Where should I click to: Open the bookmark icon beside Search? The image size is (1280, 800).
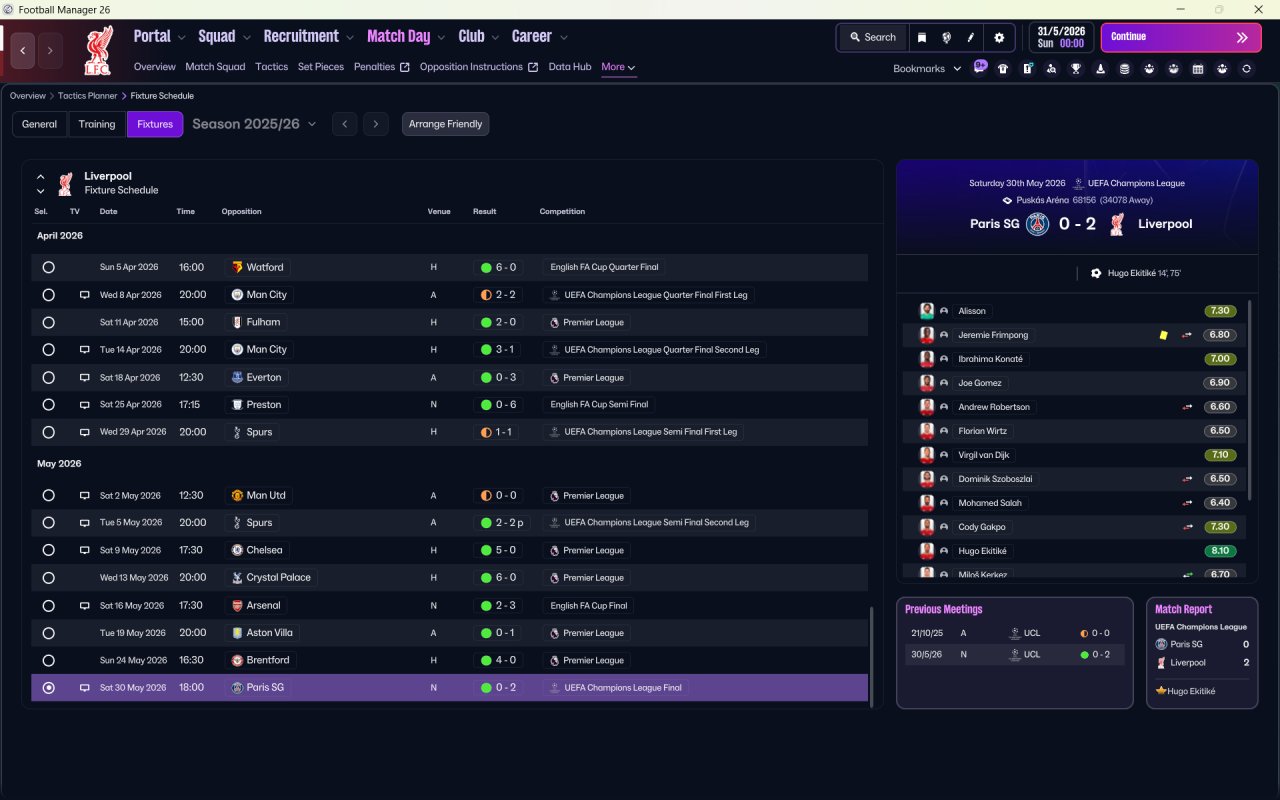[922, 37]
